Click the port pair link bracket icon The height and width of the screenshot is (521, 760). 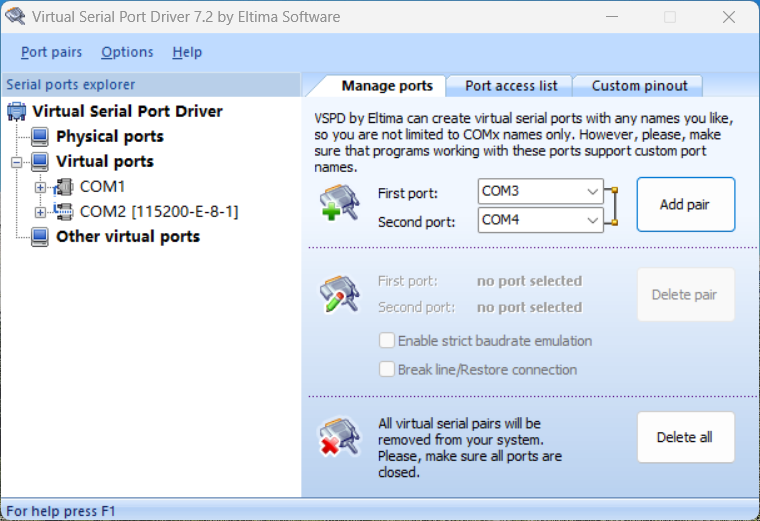point(612,206)
